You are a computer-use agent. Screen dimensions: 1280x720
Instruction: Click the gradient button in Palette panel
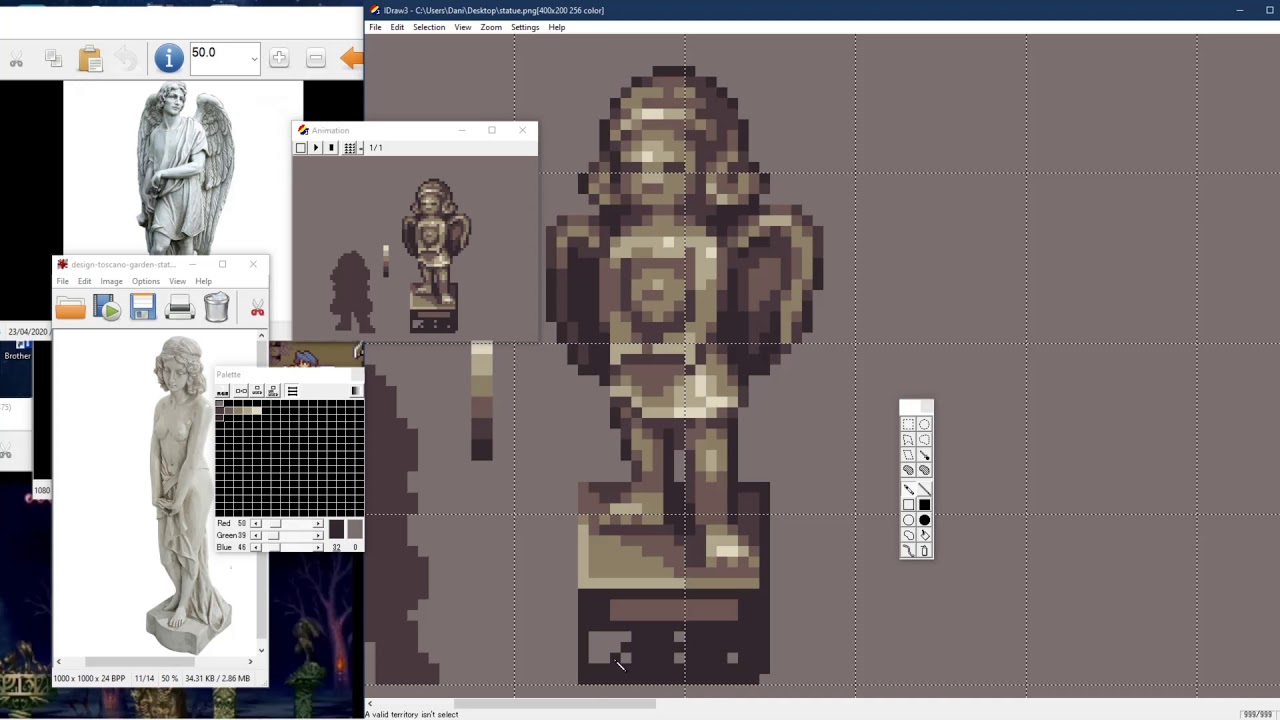point(355,390)
